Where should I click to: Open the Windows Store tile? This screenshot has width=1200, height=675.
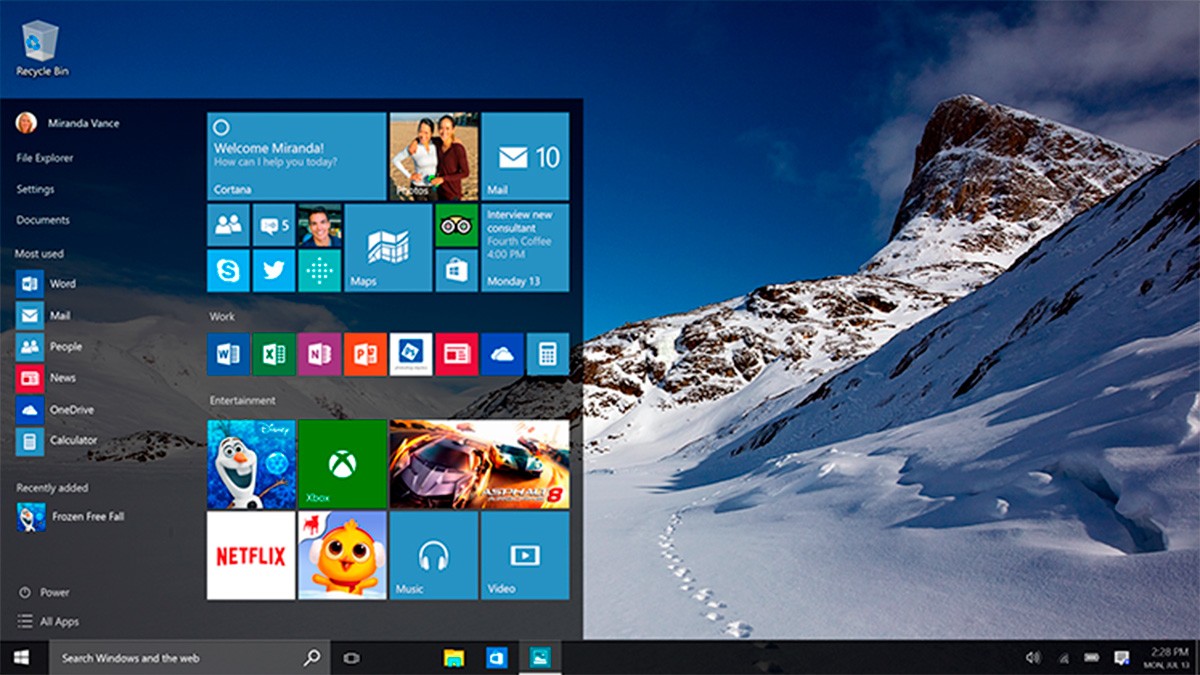457,271
